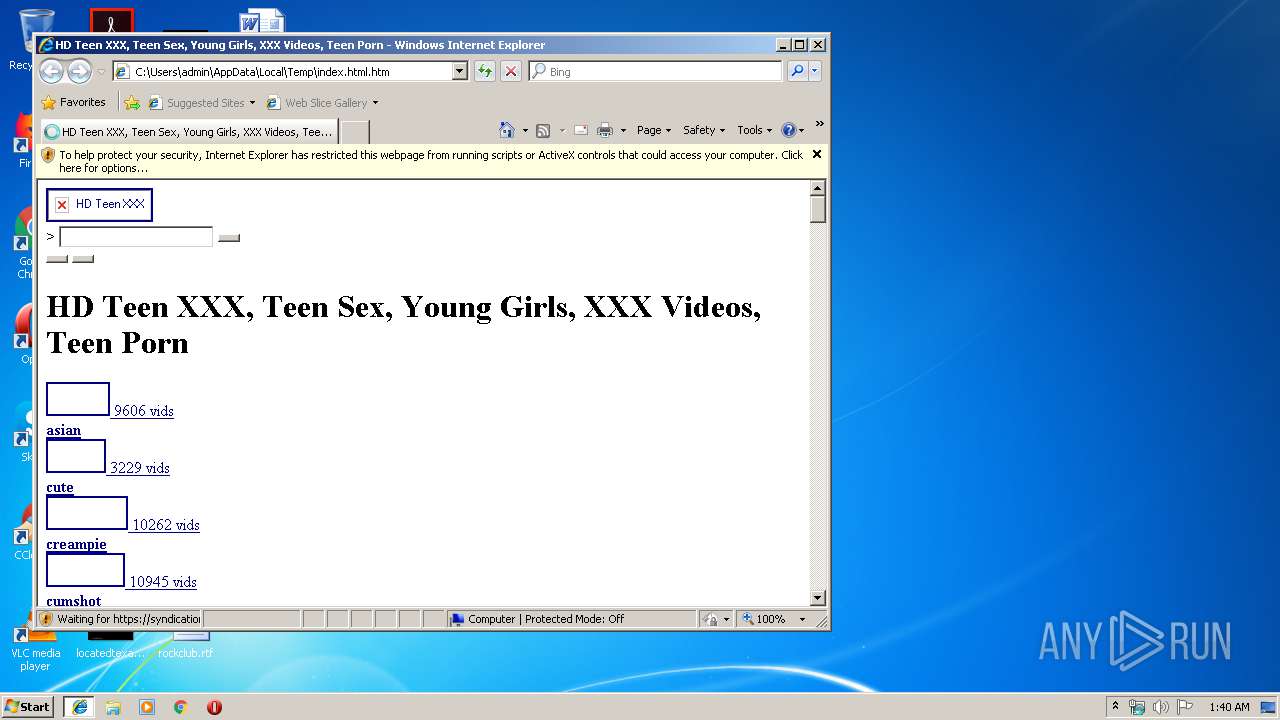Viewport: 1280px width, 720px height.
Task: Click the small button beside the page search field
Action: (x=229, y=238)
